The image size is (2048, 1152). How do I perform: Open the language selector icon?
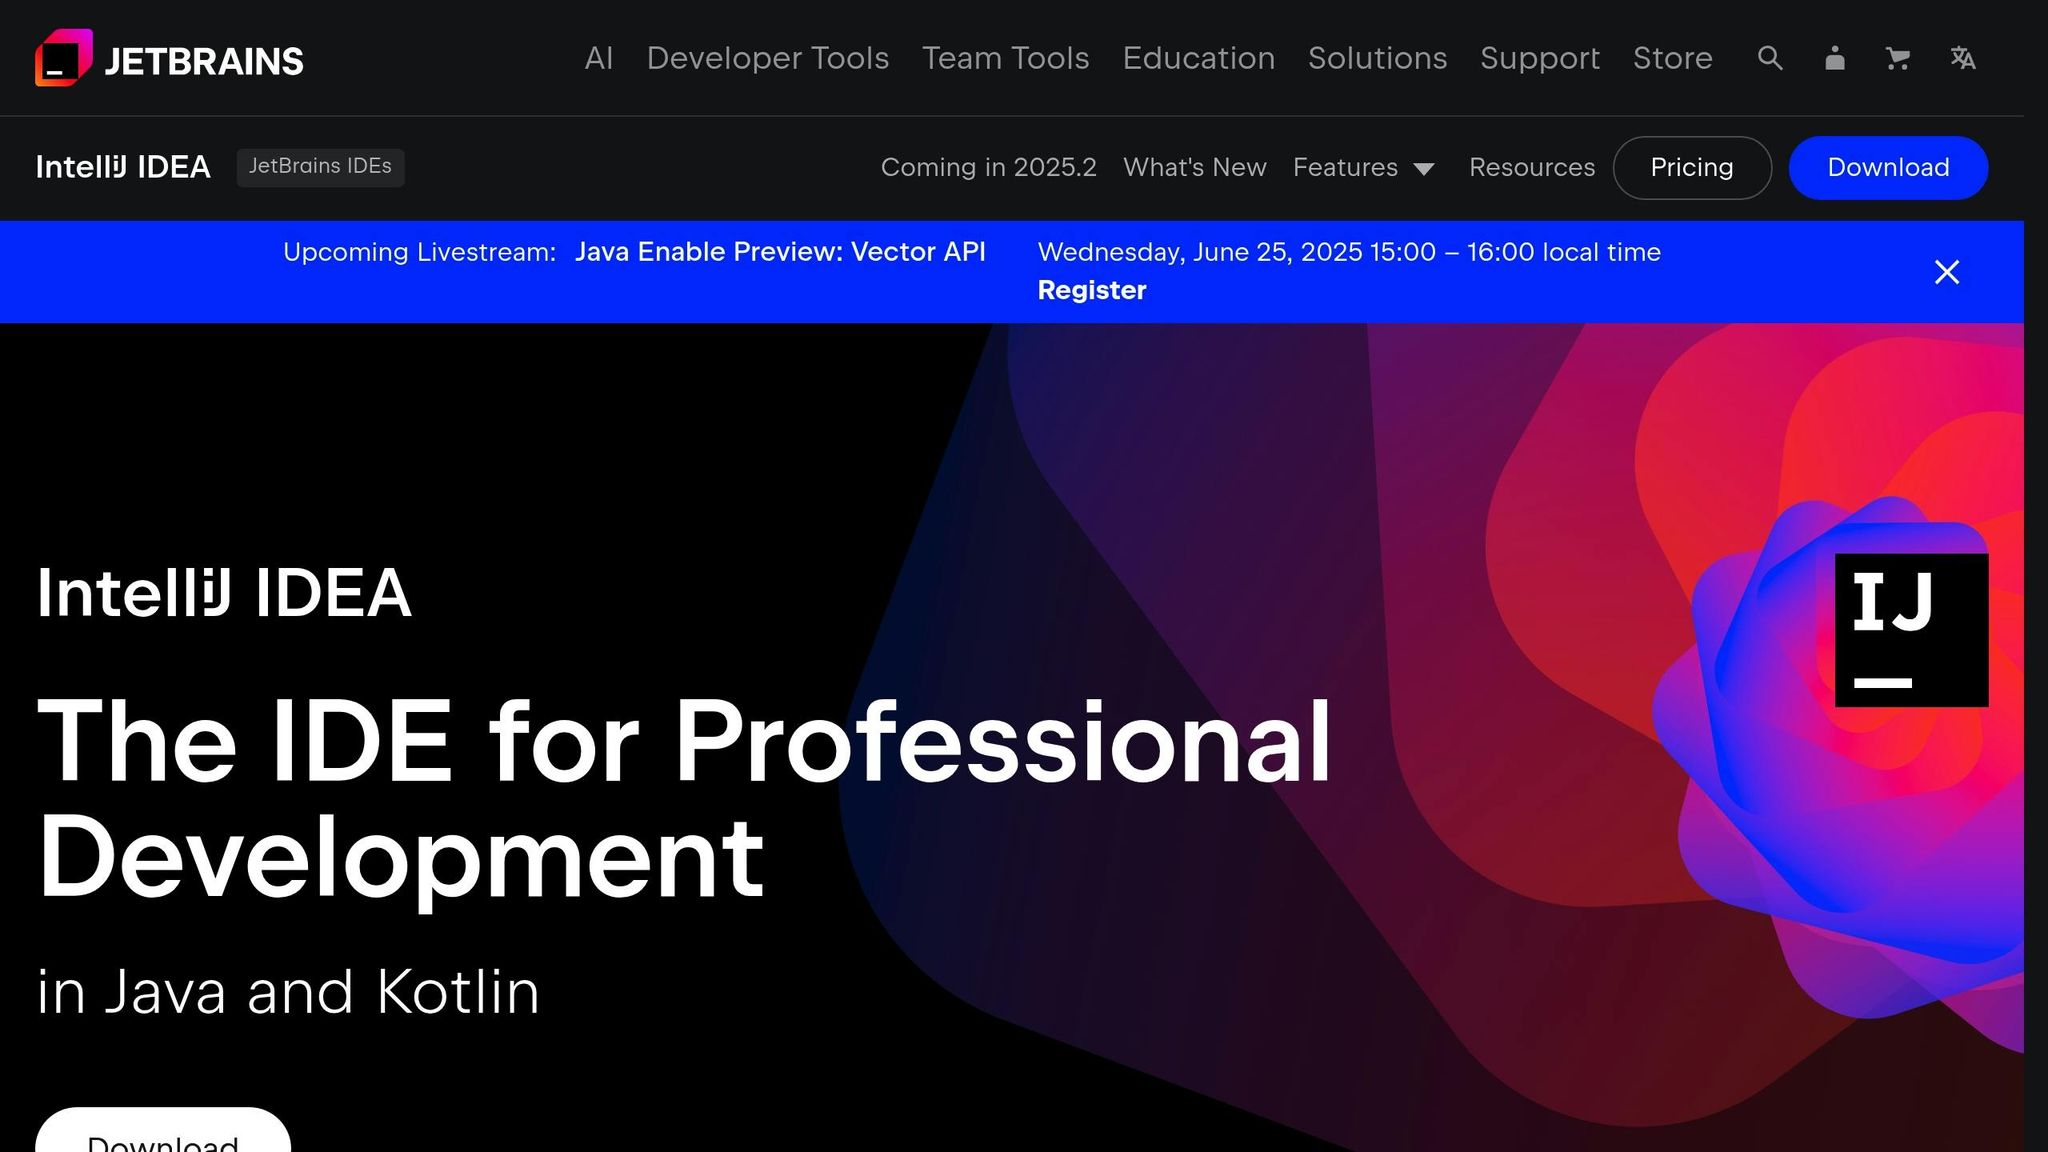point(1962,58)
